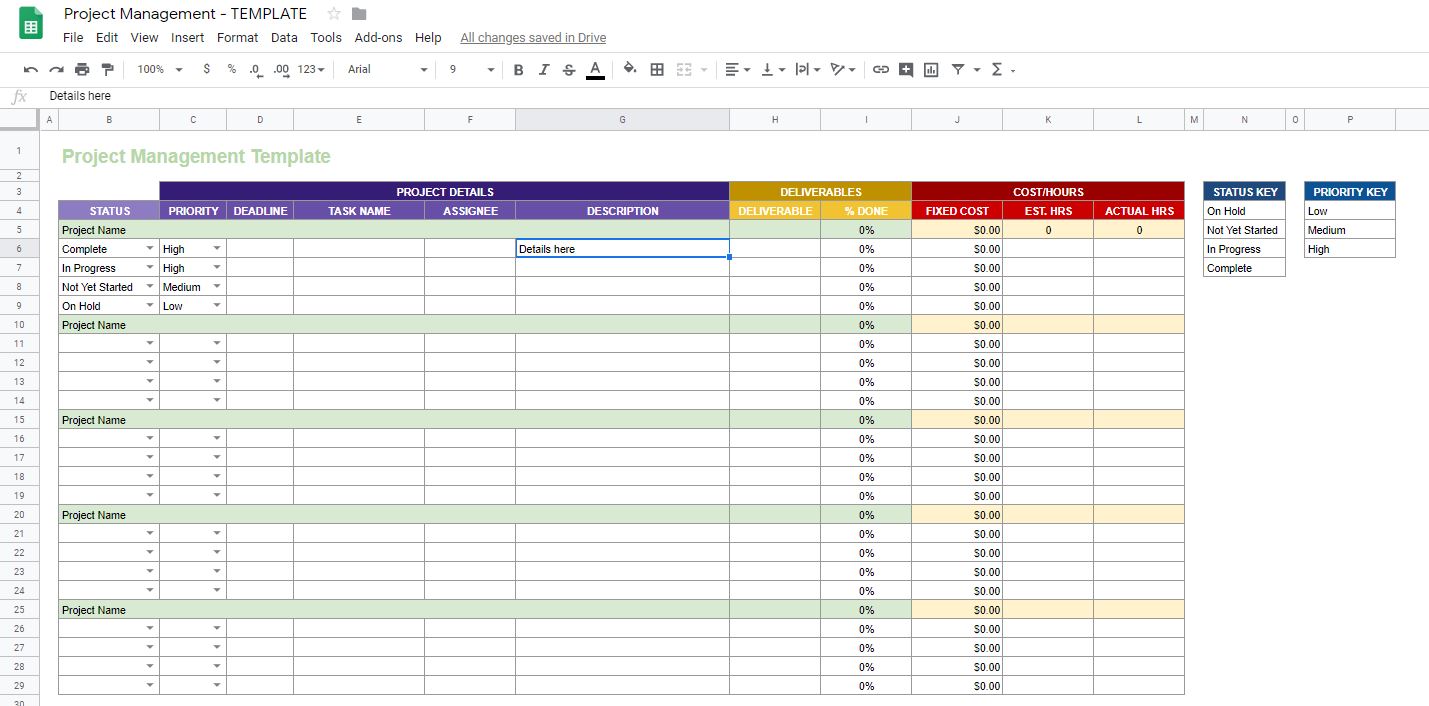
Task: Star the Project Management document
Action: (x=334, y=13)
